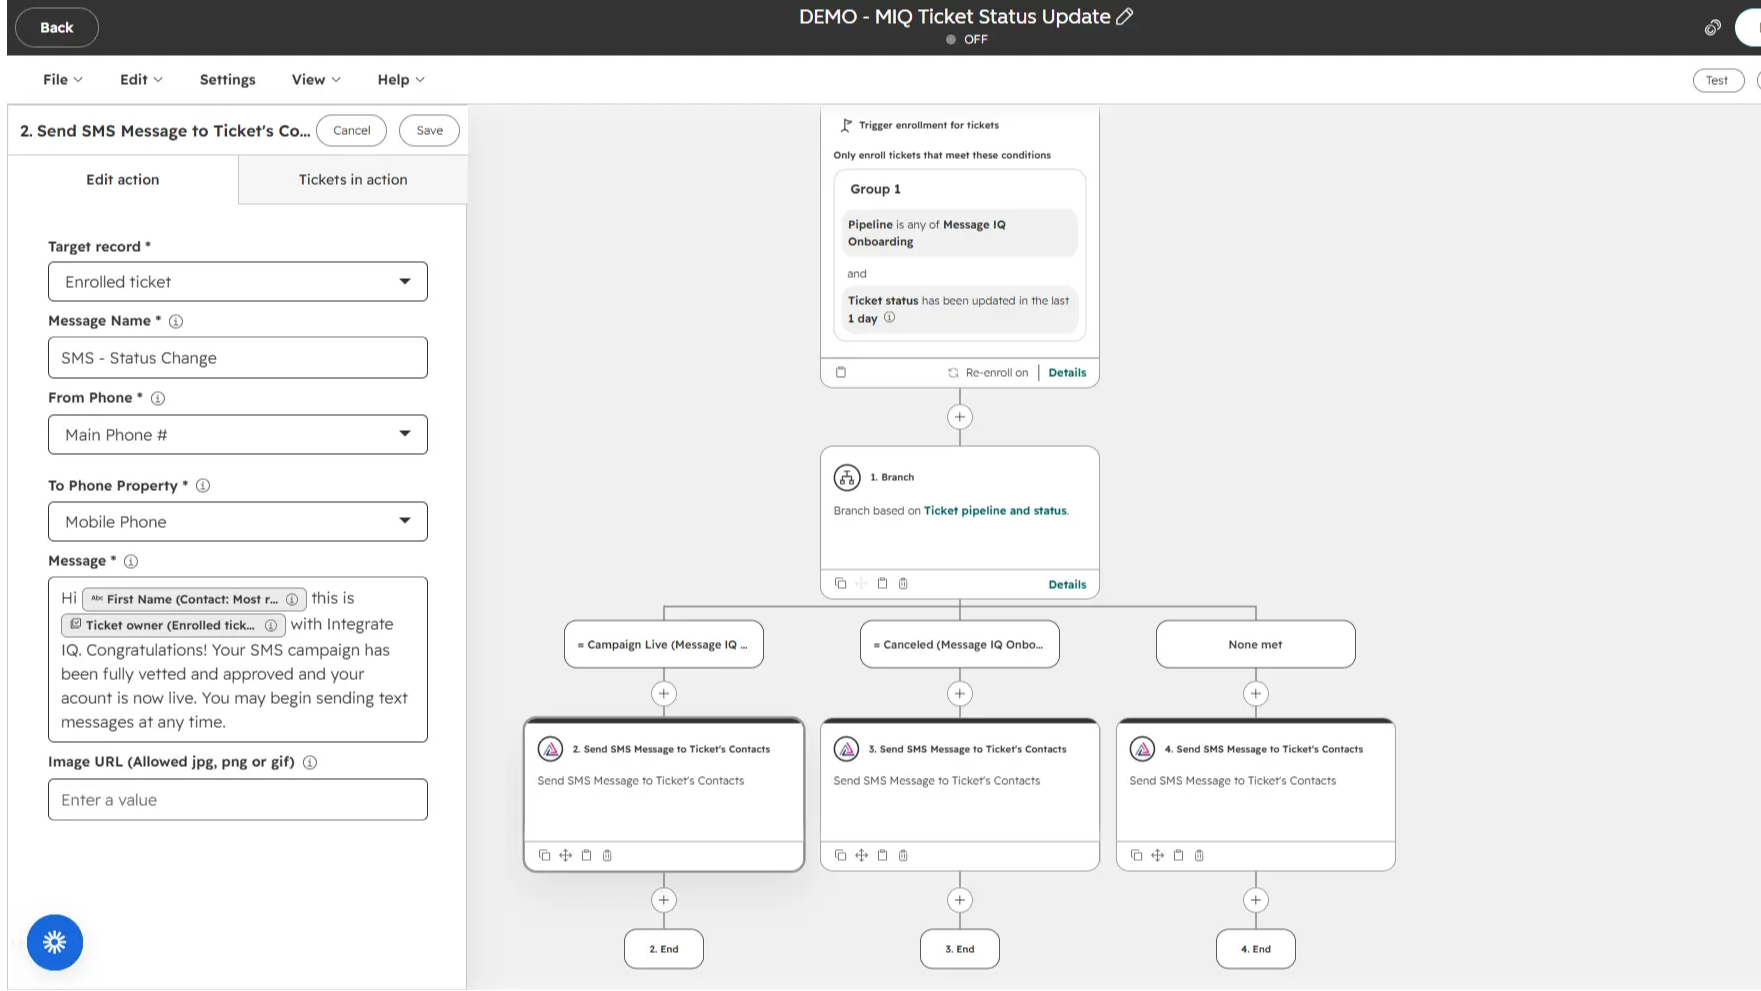This screenshot has width=1761, height=991.
Task: Add a step under Campaign Live branch
Action: 664,694
